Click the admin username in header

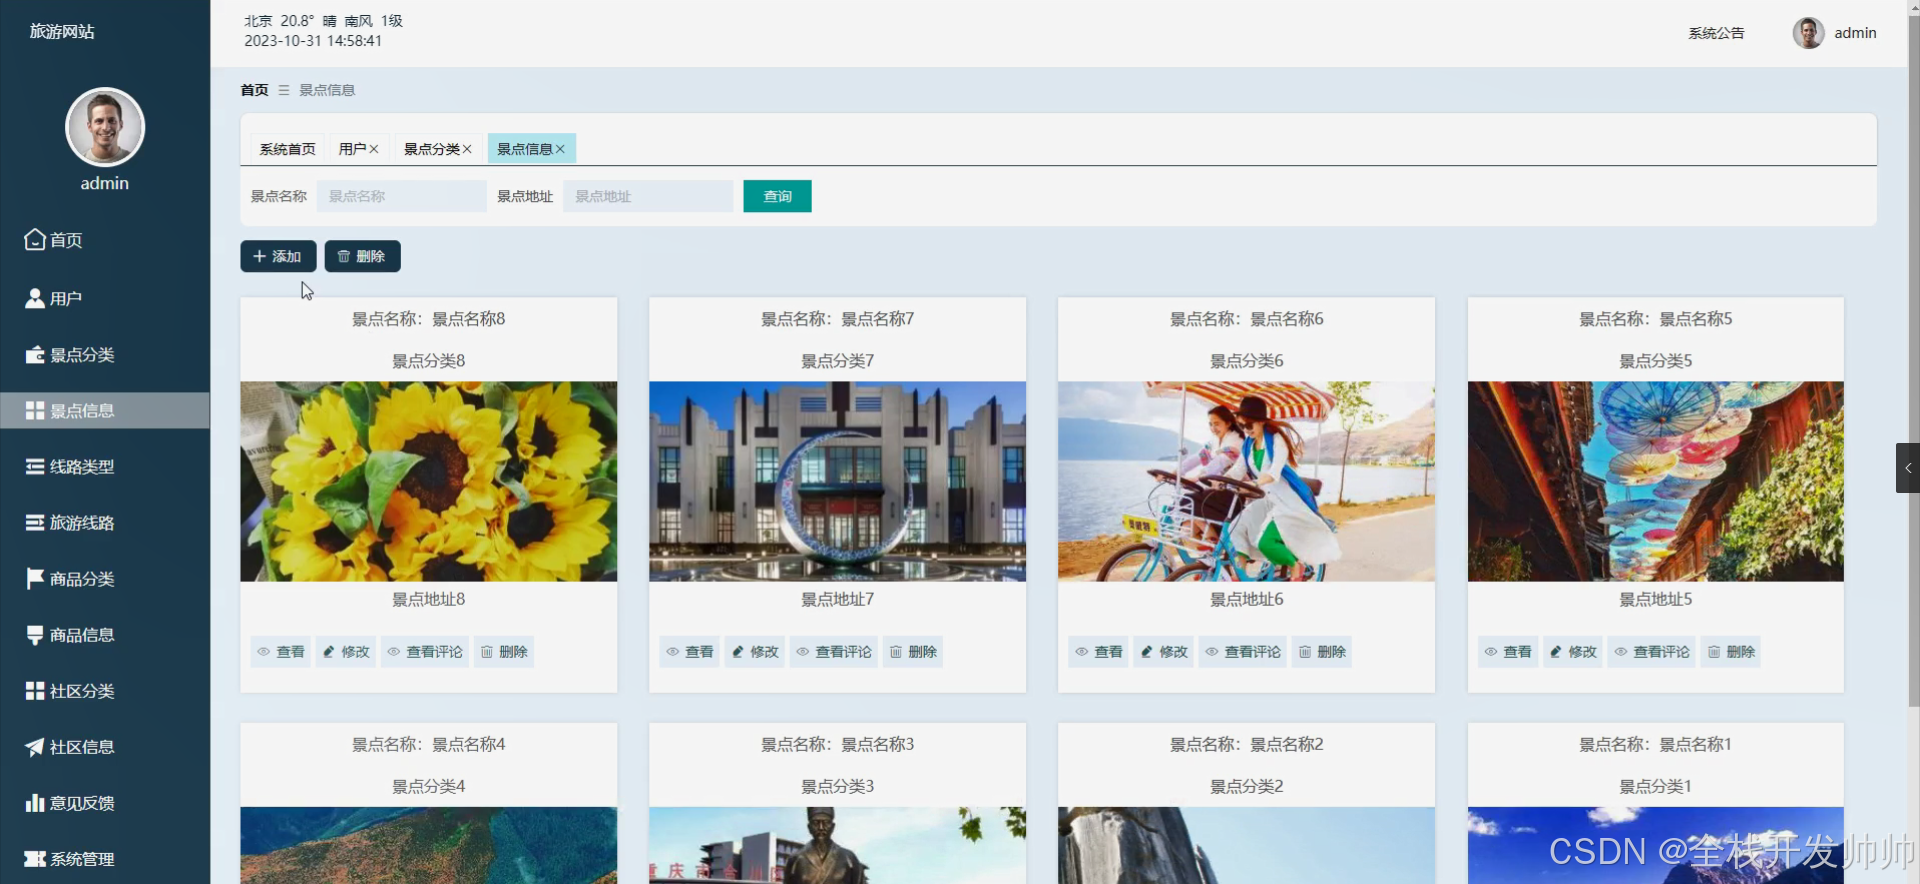pyautogui.click(x=1855, y=33)
